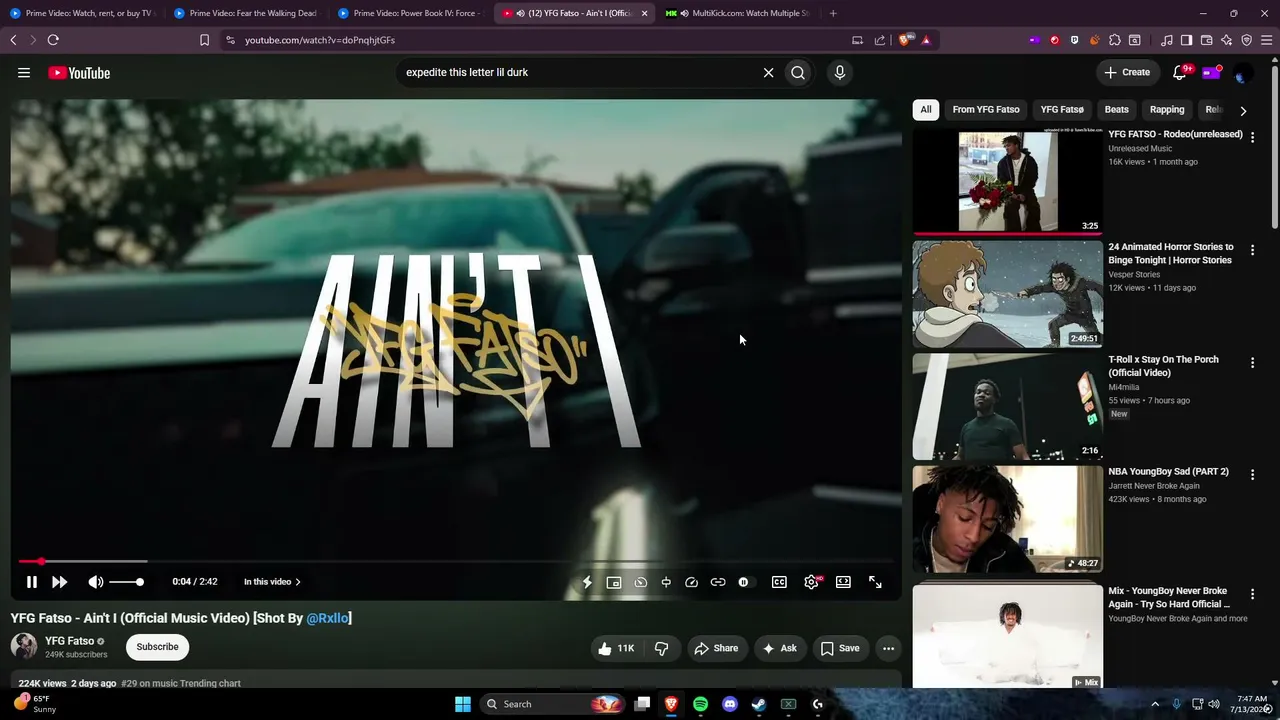Clear the search box text
Viewport: 1280px width, 720px height.
768,72
